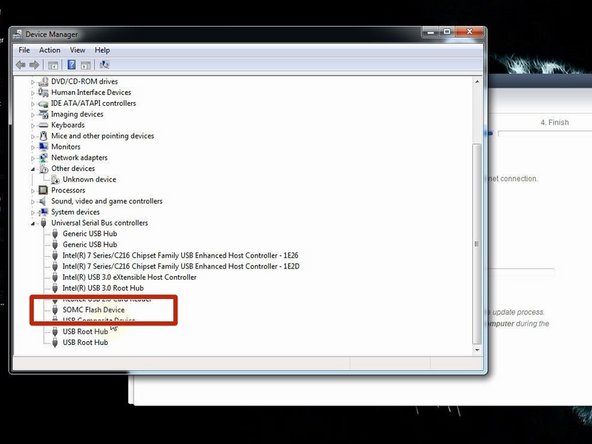Click the Scan for hardware changes icon

coord(104,65)
